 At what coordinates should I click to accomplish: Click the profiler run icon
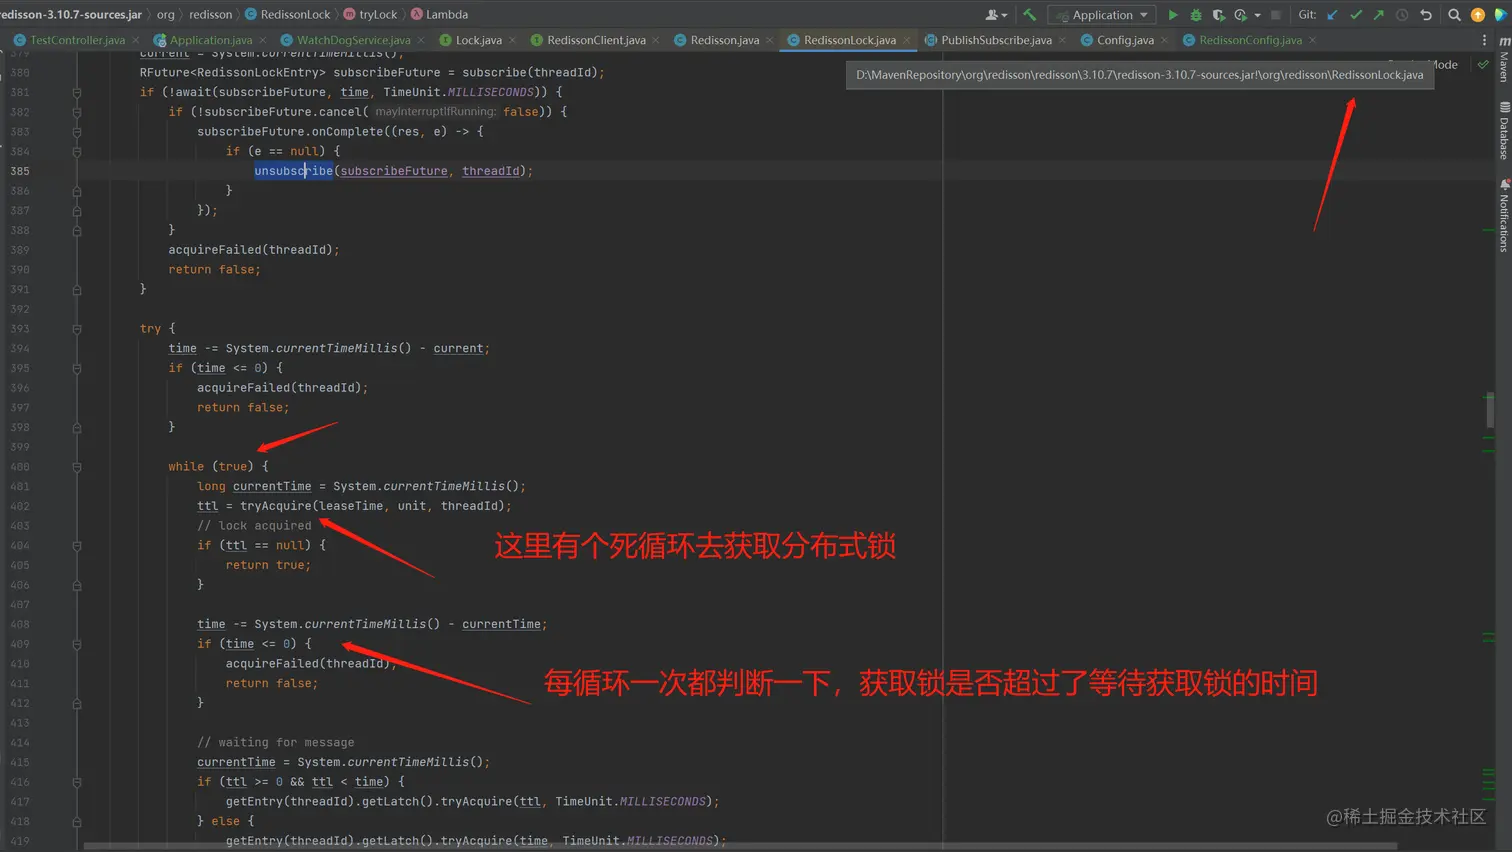1240,14
